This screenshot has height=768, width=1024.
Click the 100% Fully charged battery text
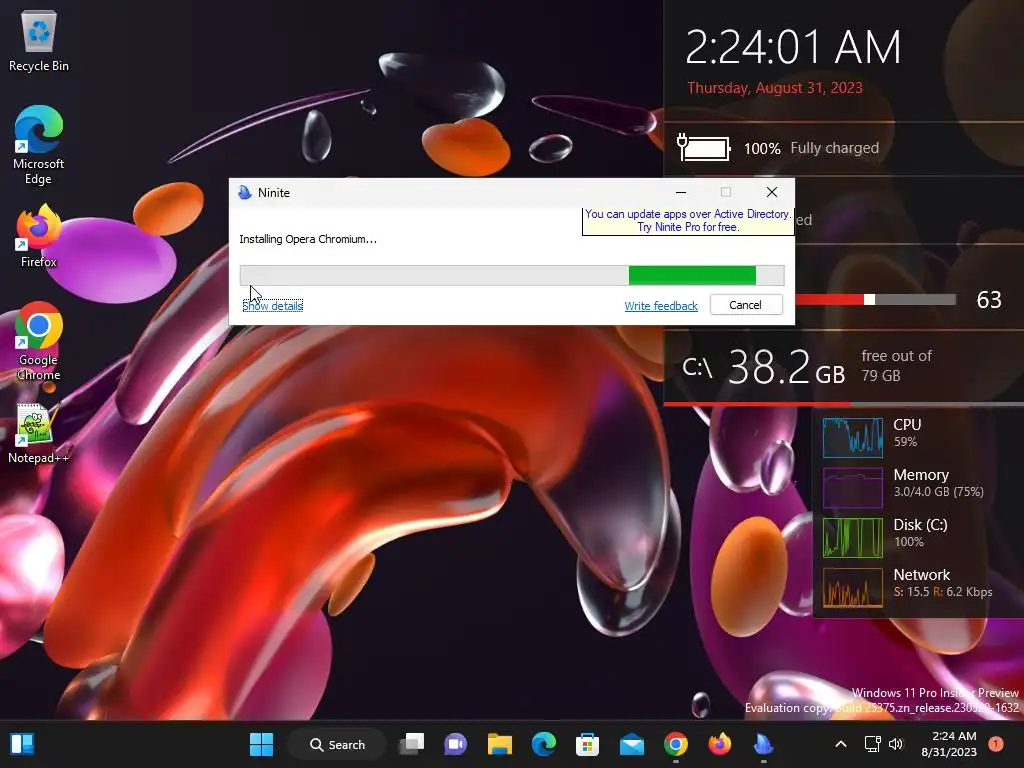tap(811, 148)
